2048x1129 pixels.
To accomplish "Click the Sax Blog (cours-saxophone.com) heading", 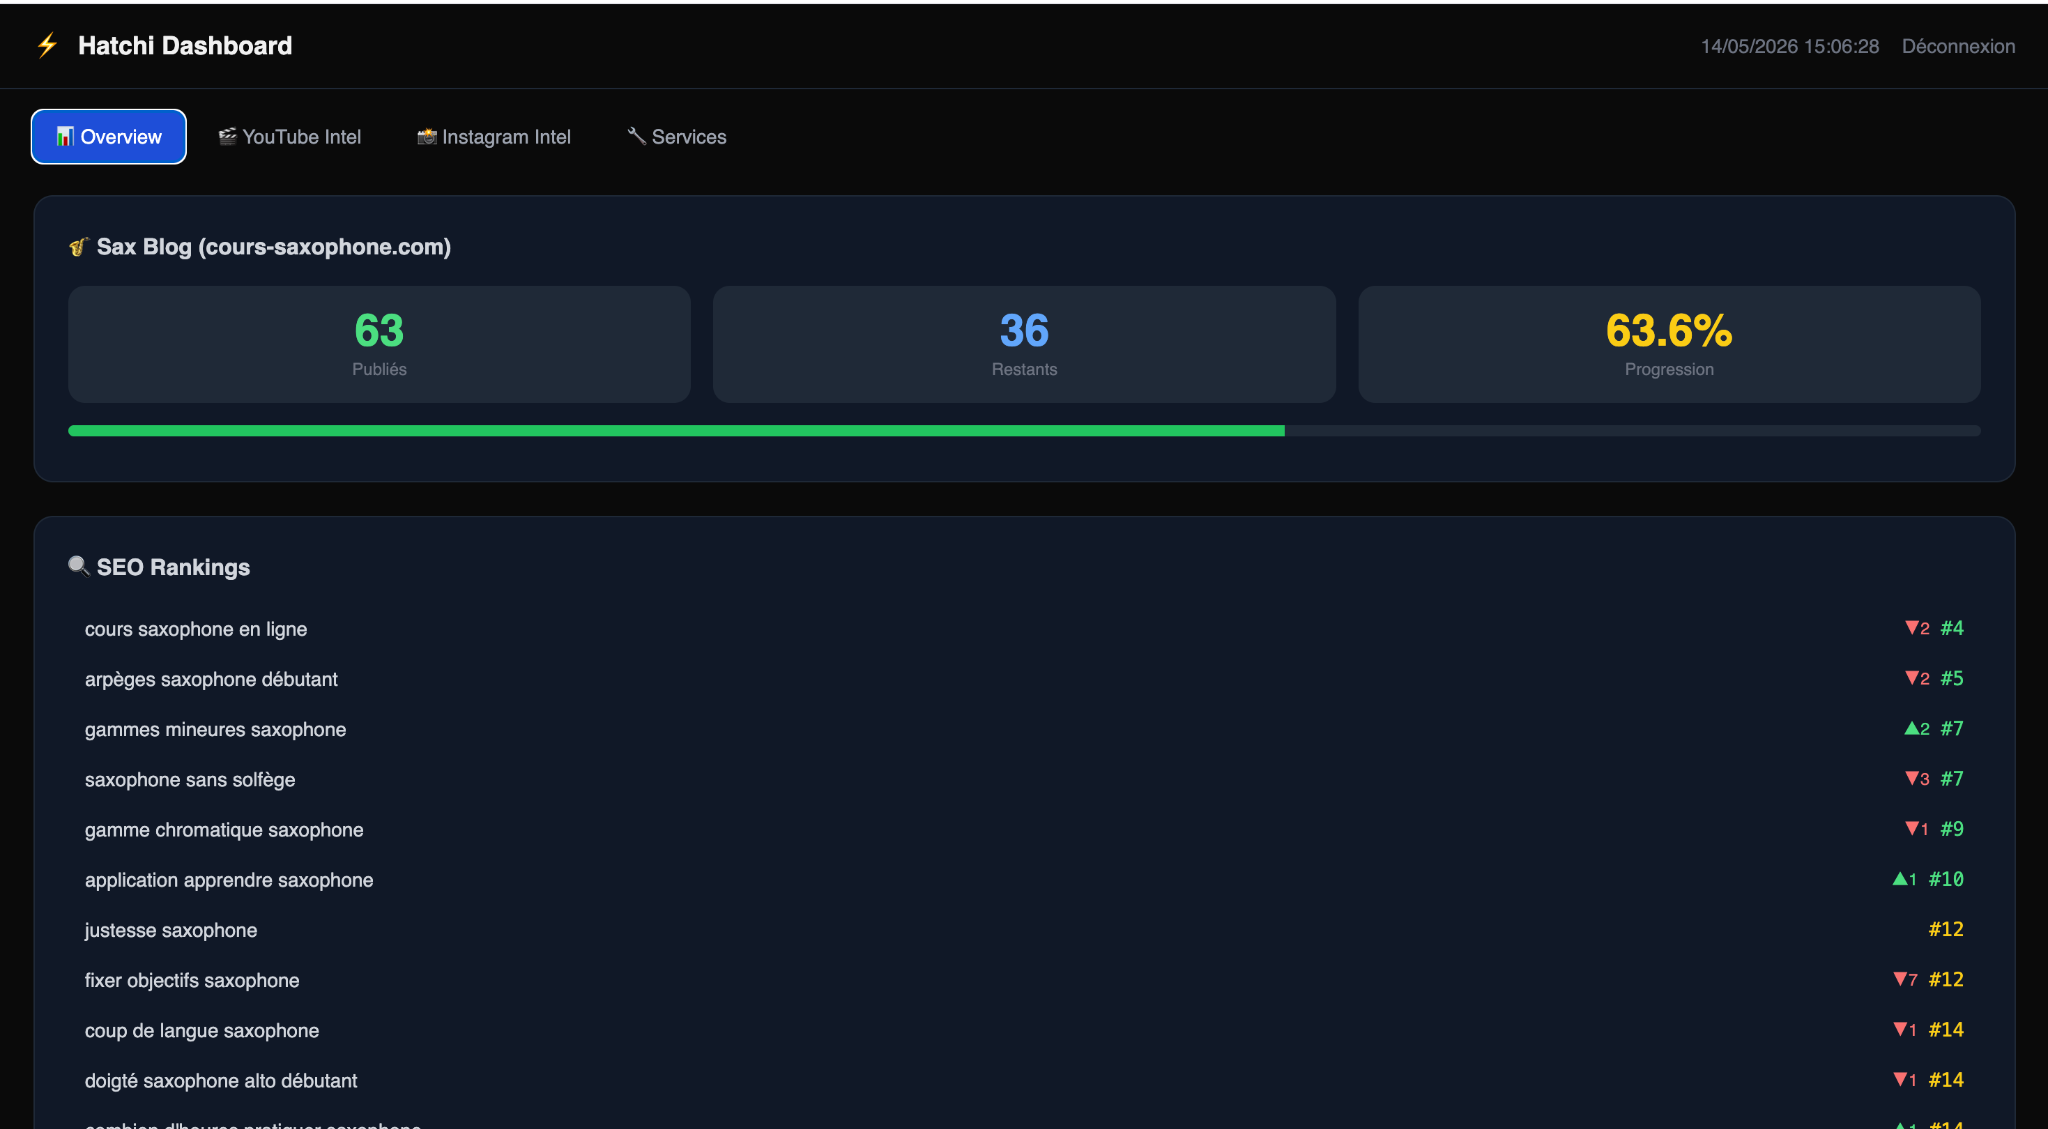I will 274,247.
